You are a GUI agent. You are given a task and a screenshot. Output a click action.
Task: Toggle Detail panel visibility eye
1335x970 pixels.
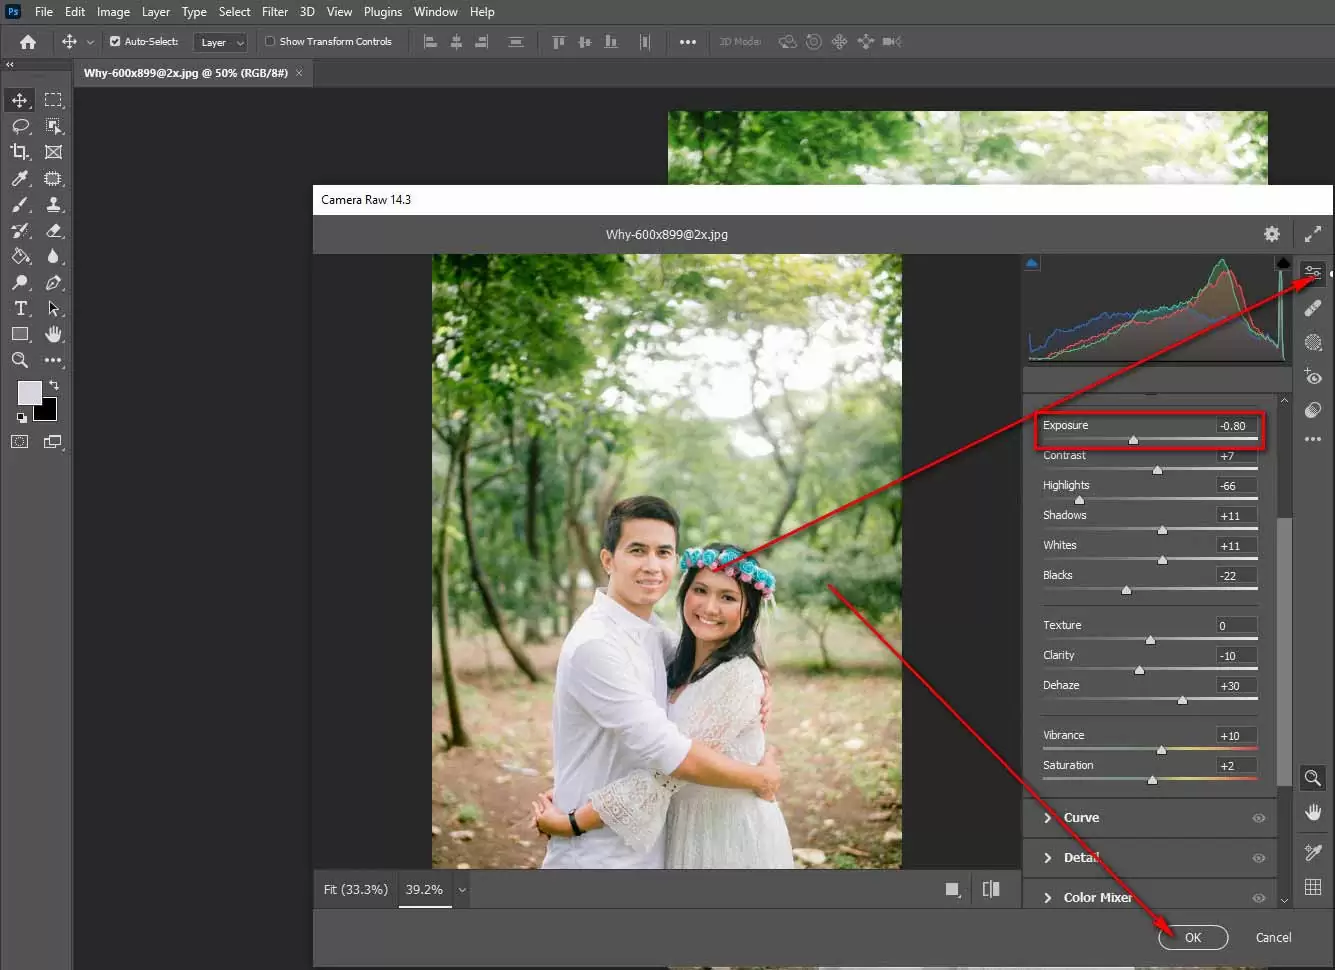1259,858
